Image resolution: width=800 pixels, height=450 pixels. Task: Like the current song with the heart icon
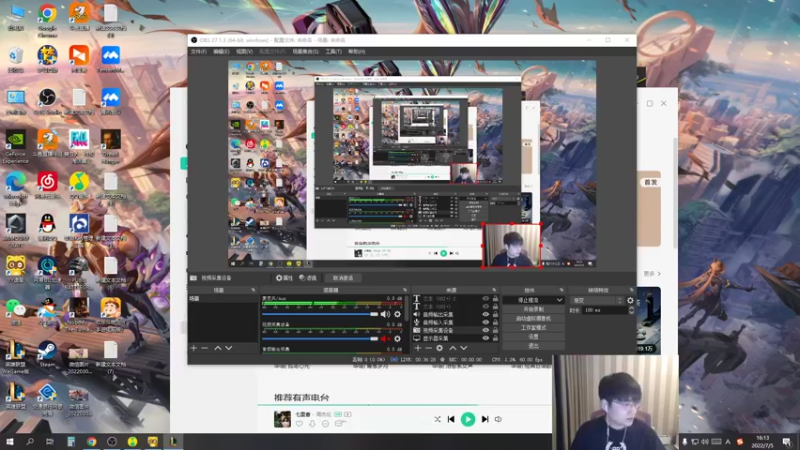(299, 423)
